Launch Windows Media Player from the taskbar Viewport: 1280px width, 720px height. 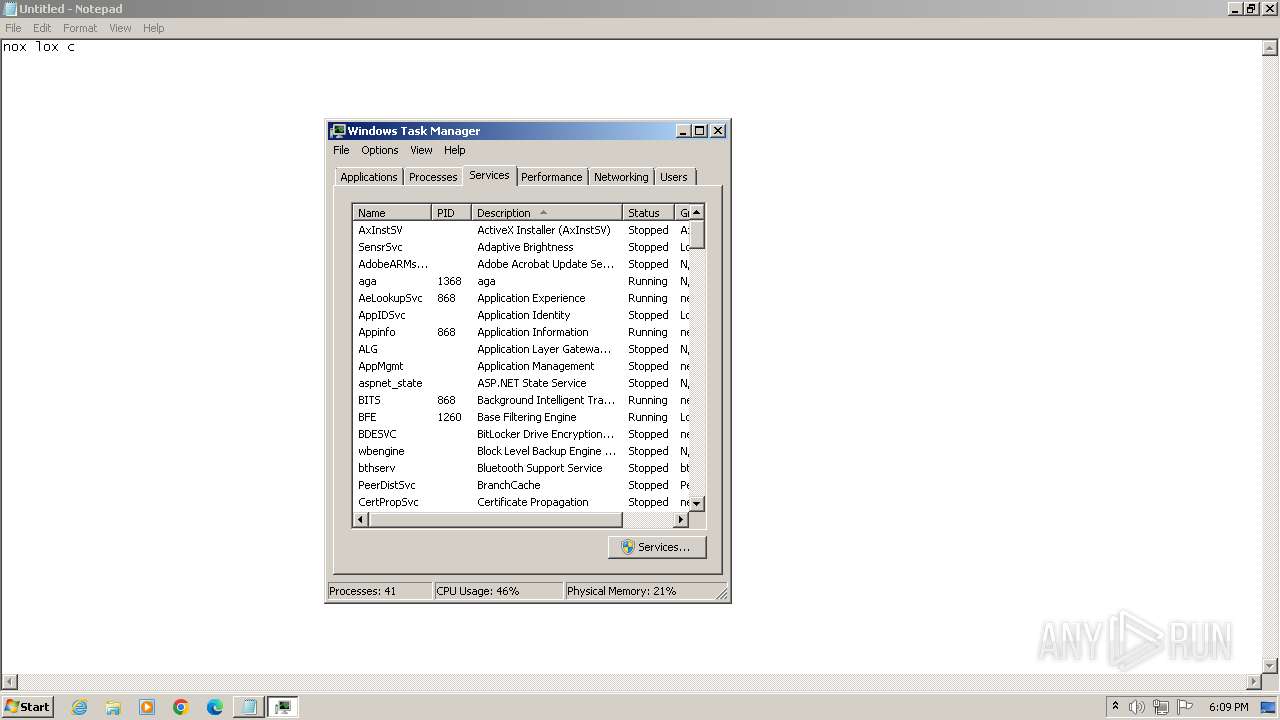pos(147,707)
